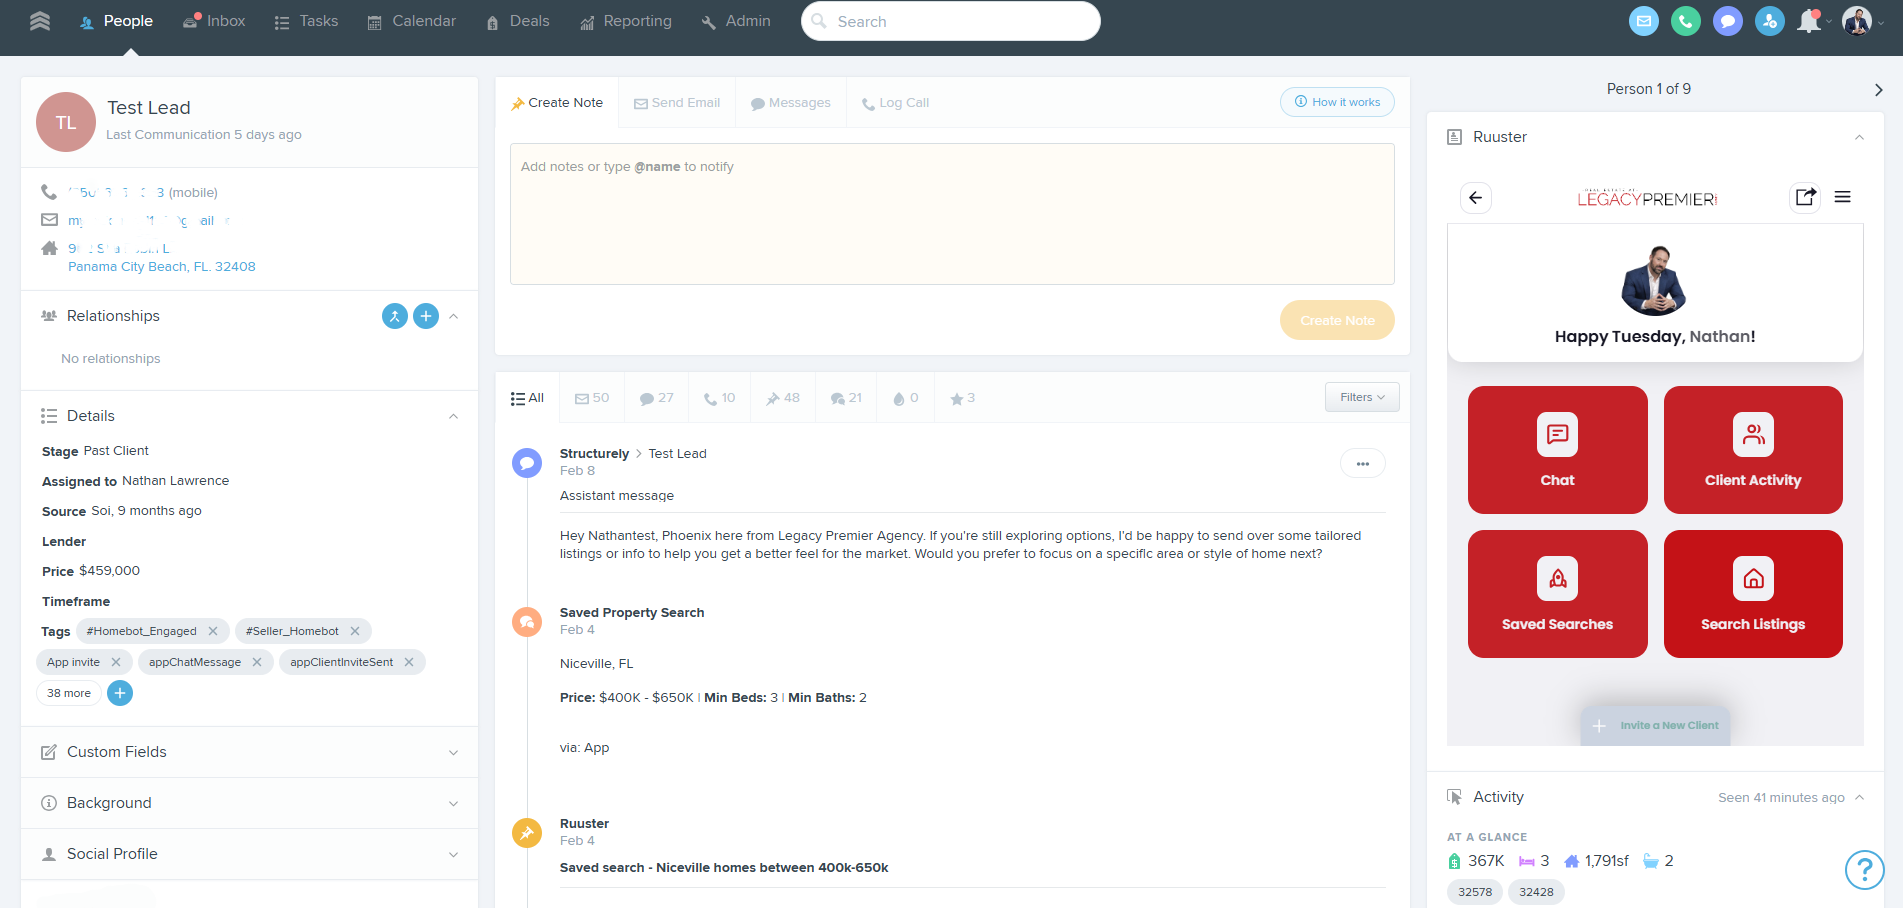Remove the appChatMessage tag
The image size is (1903, 908).
[257, 662]
